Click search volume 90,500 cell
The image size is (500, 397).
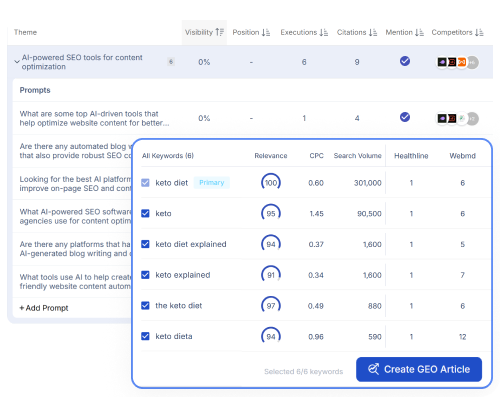pos(369,214)
